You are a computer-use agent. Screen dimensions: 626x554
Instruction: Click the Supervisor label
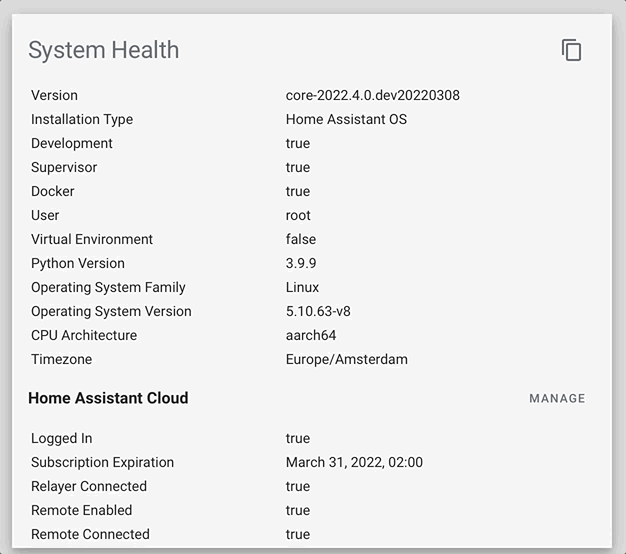[x=64, y=168]
